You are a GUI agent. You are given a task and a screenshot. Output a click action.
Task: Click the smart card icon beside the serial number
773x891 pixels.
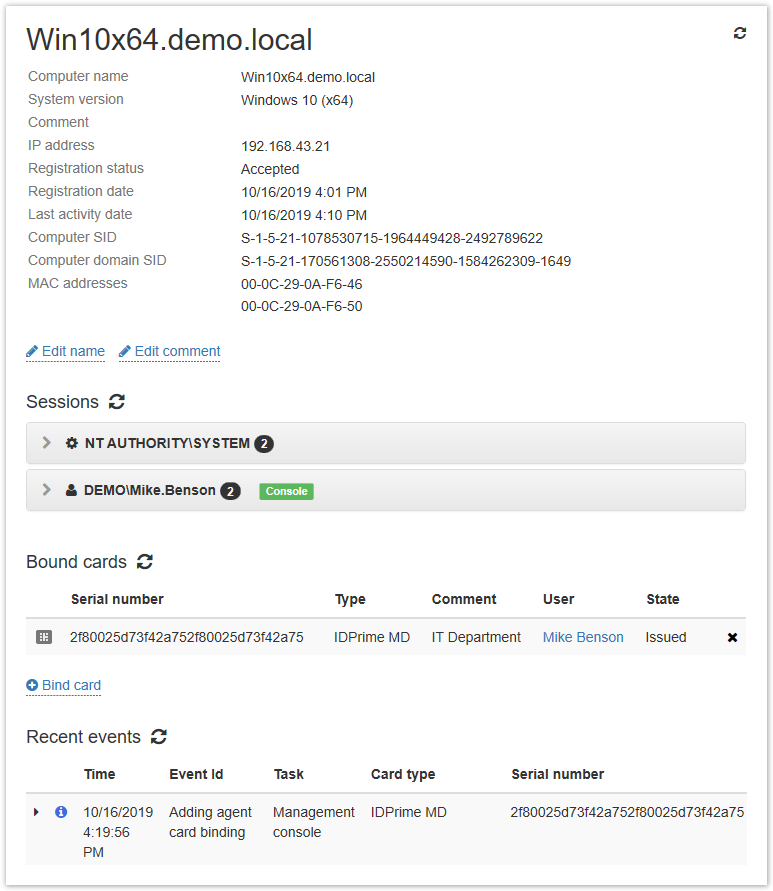click(x=43, y=637)
